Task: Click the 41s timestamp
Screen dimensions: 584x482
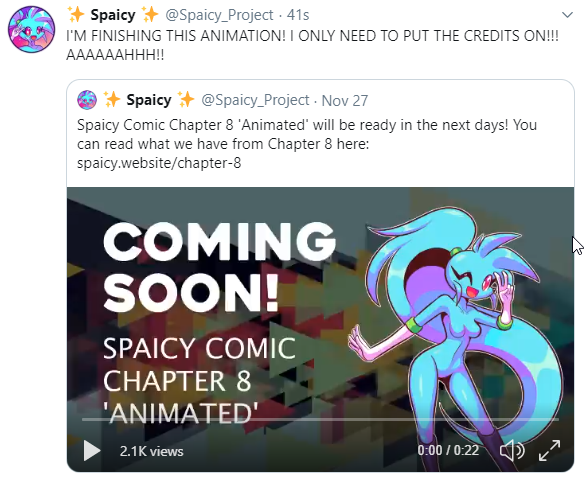Action: click(x=298, y=15)
